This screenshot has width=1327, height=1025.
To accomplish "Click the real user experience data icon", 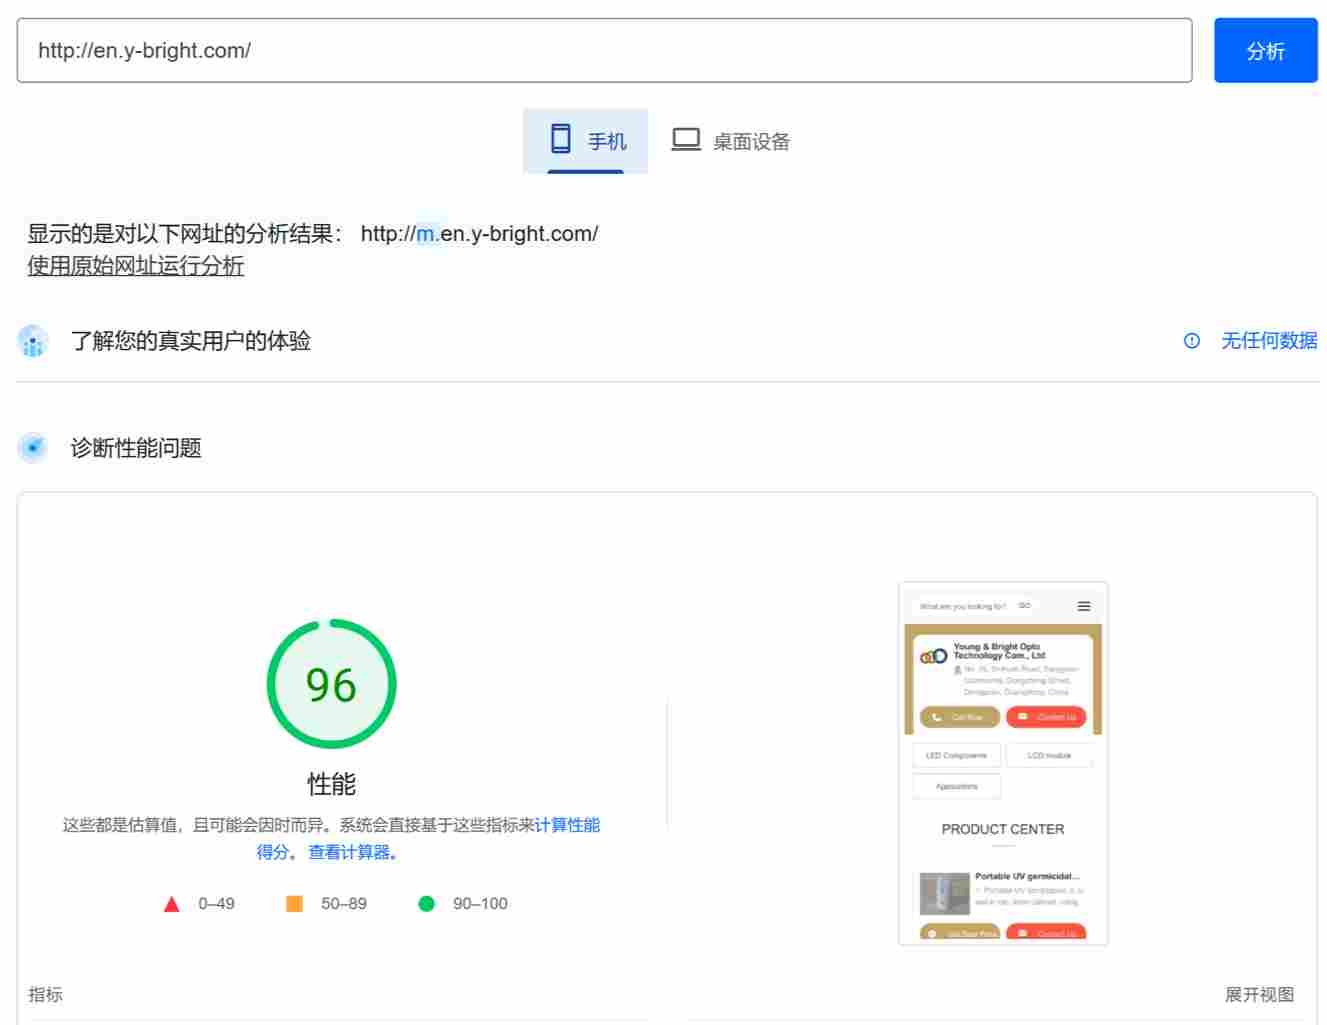I will pyautogui.click(x=33, y=341).
